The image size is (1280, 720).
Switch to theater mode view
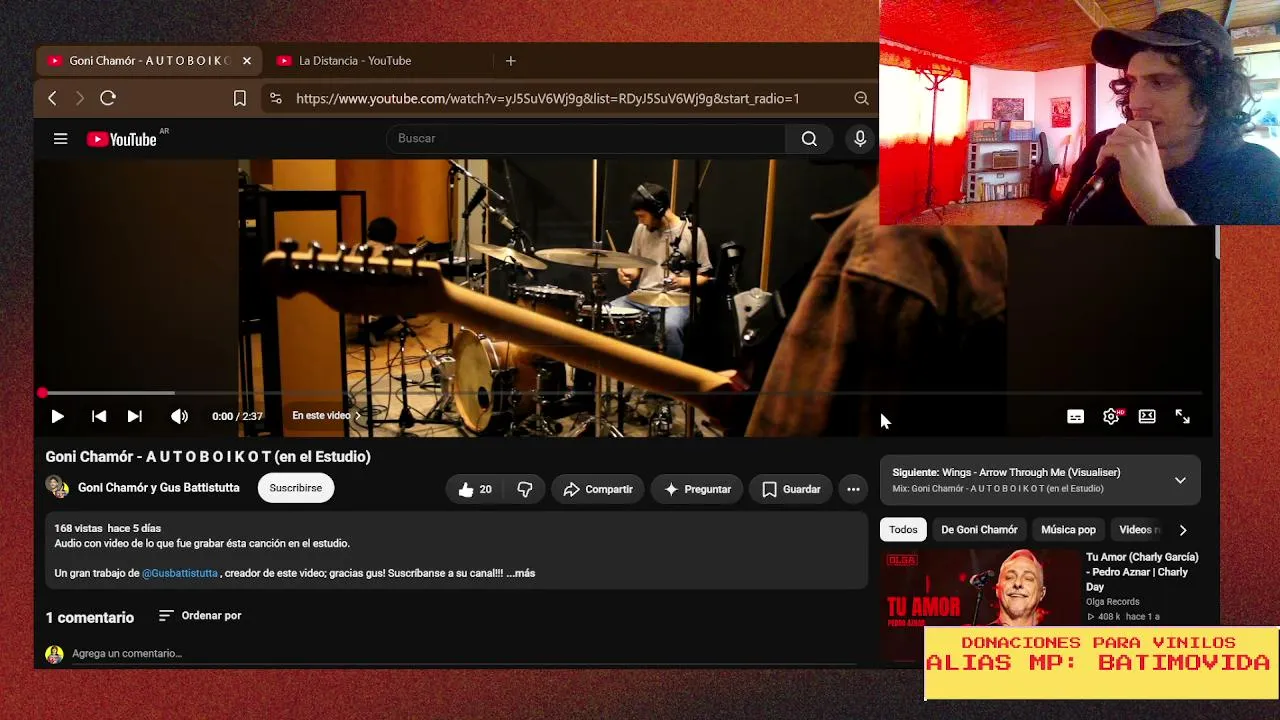tap(1147, 417)
